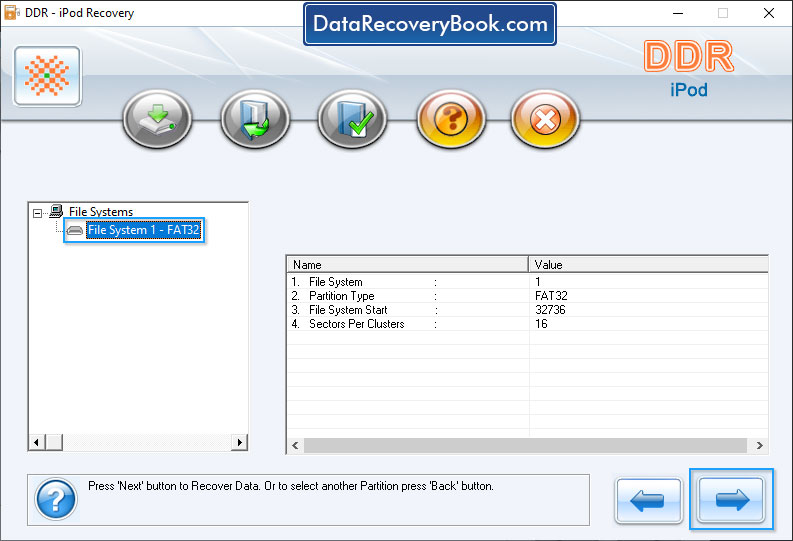This screenshot has width=793, height=541.
Task: Click the DDR iPod Recovery title bar icon
Action: tap(11, 13)
